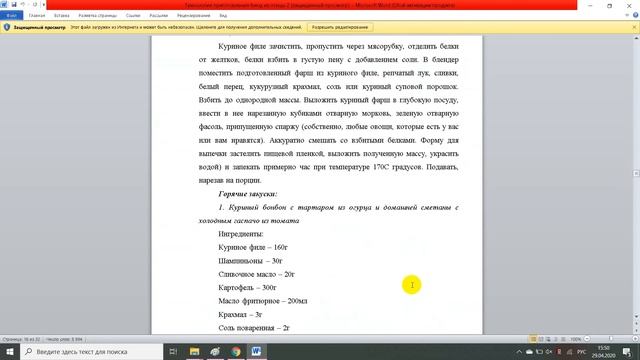Select Print Layout view icon

tap(533, 339)
